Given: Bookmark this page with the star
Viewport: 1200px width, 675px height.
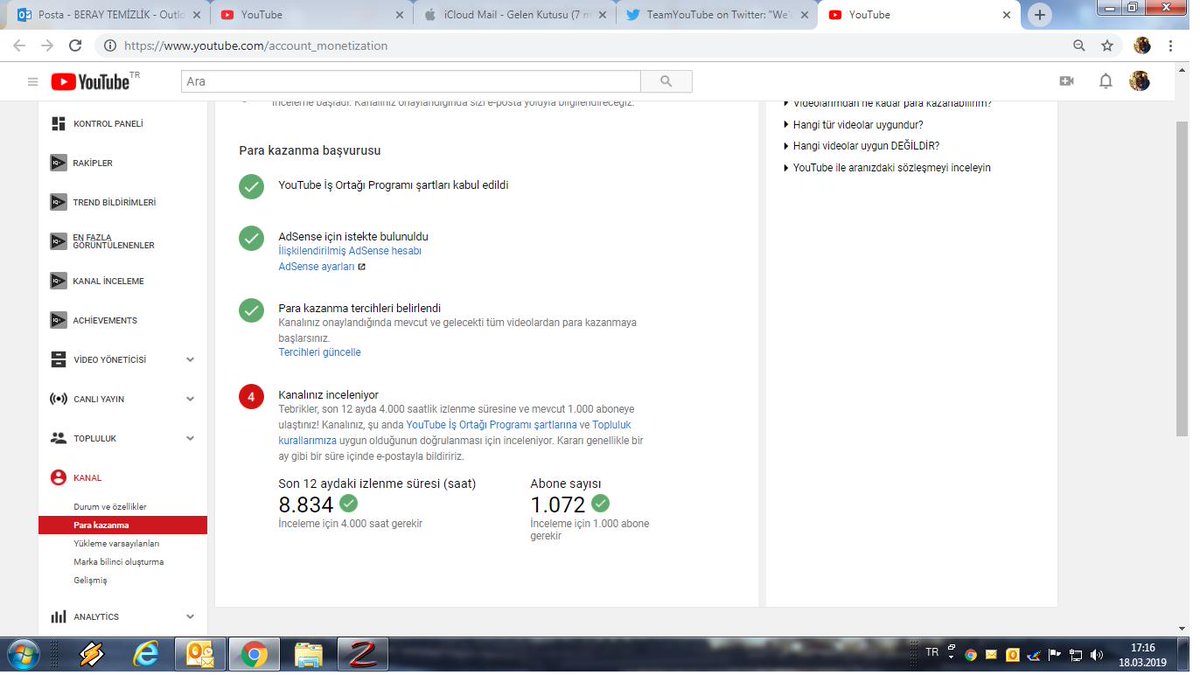Looking at the screenshot, I should click(1107, 46).
